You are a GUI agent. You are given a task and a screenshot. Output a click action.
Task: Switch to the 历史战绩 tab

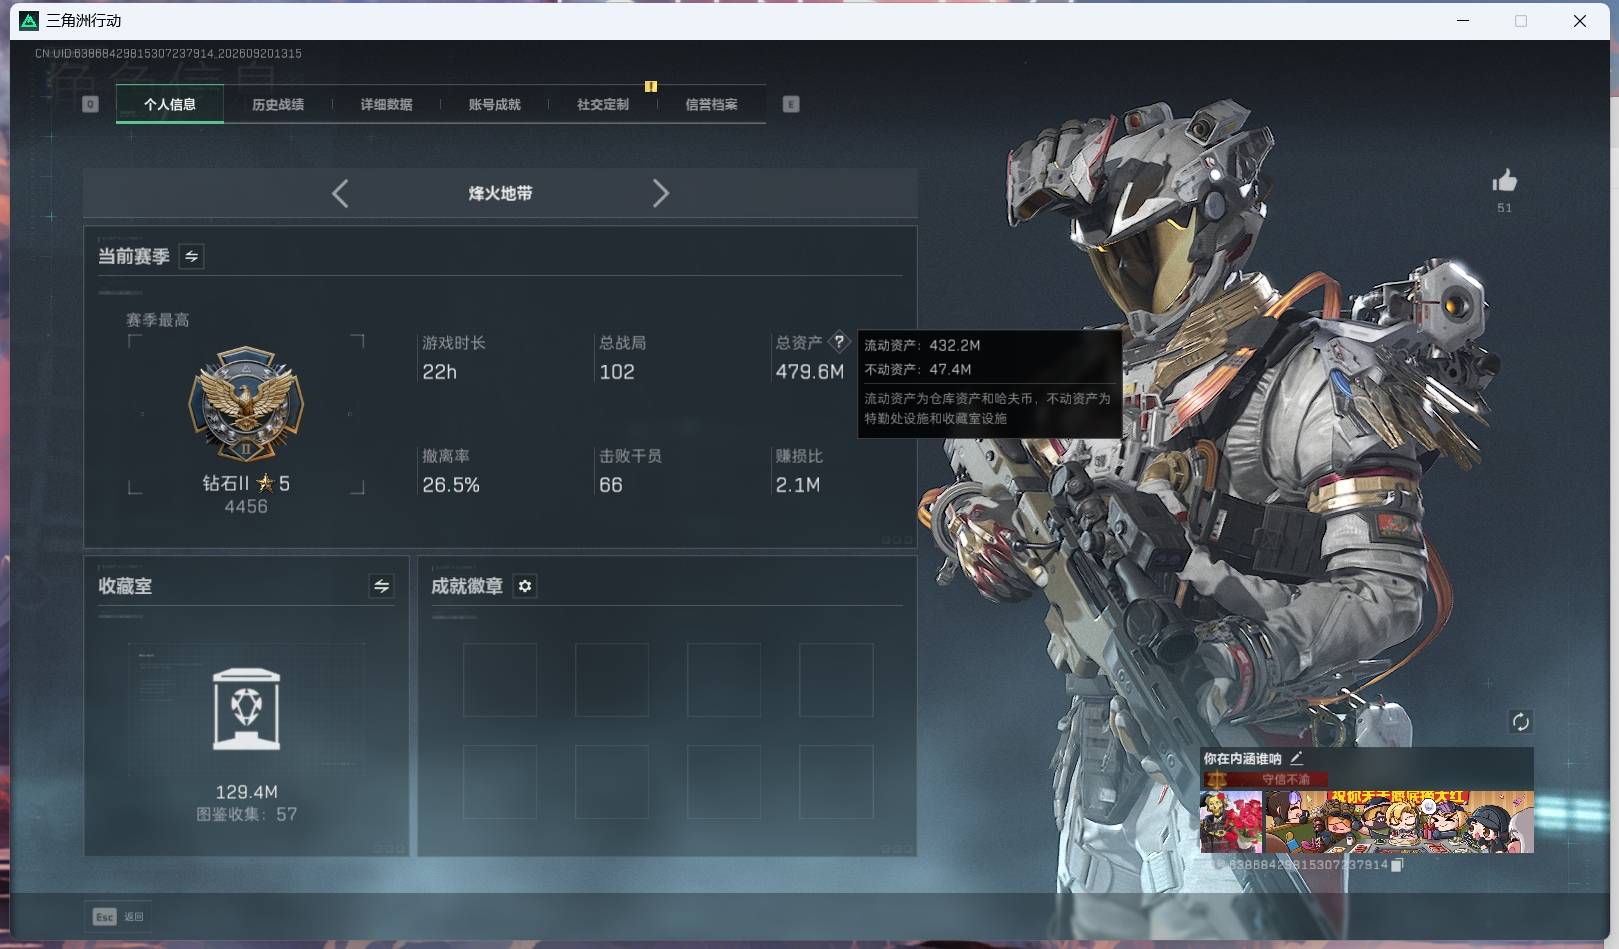(278, 104)
